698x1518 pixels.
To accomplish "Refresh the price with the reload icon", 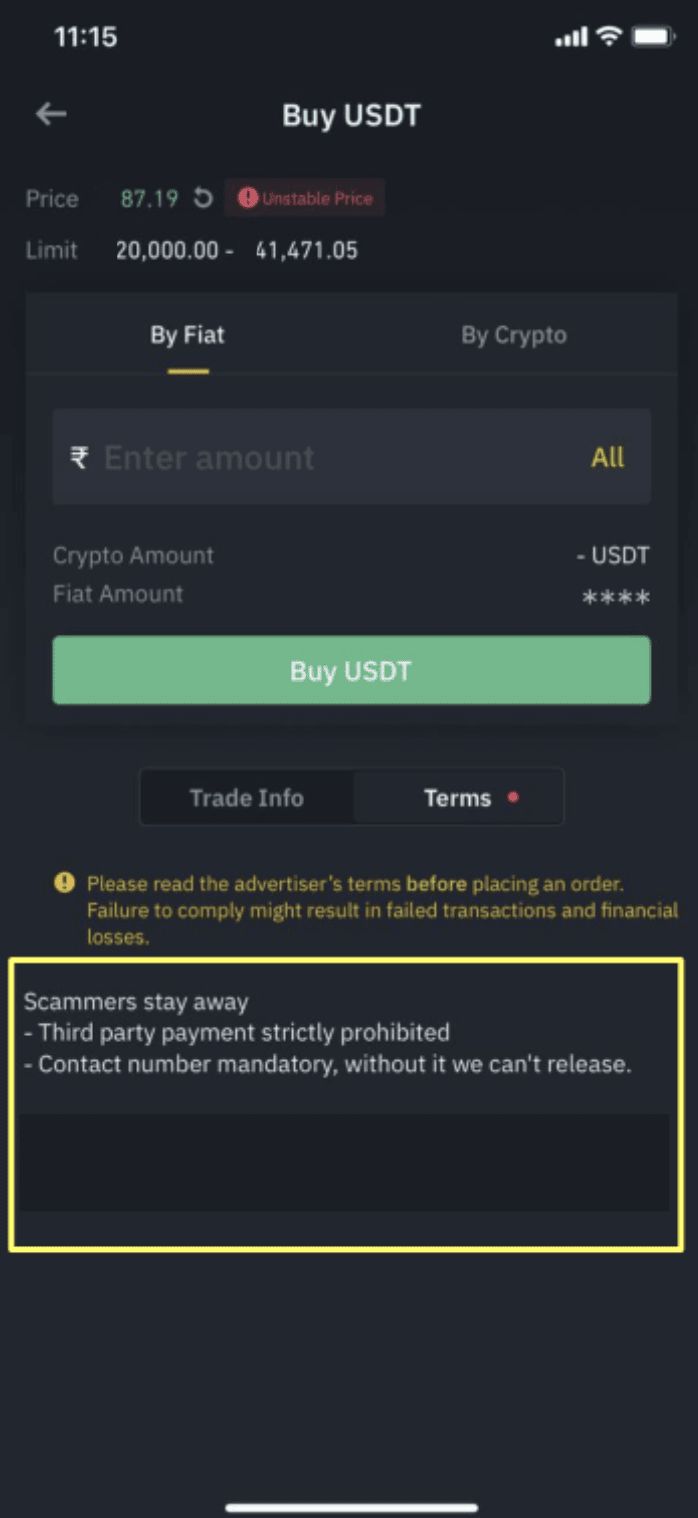I will coord(202,198).
